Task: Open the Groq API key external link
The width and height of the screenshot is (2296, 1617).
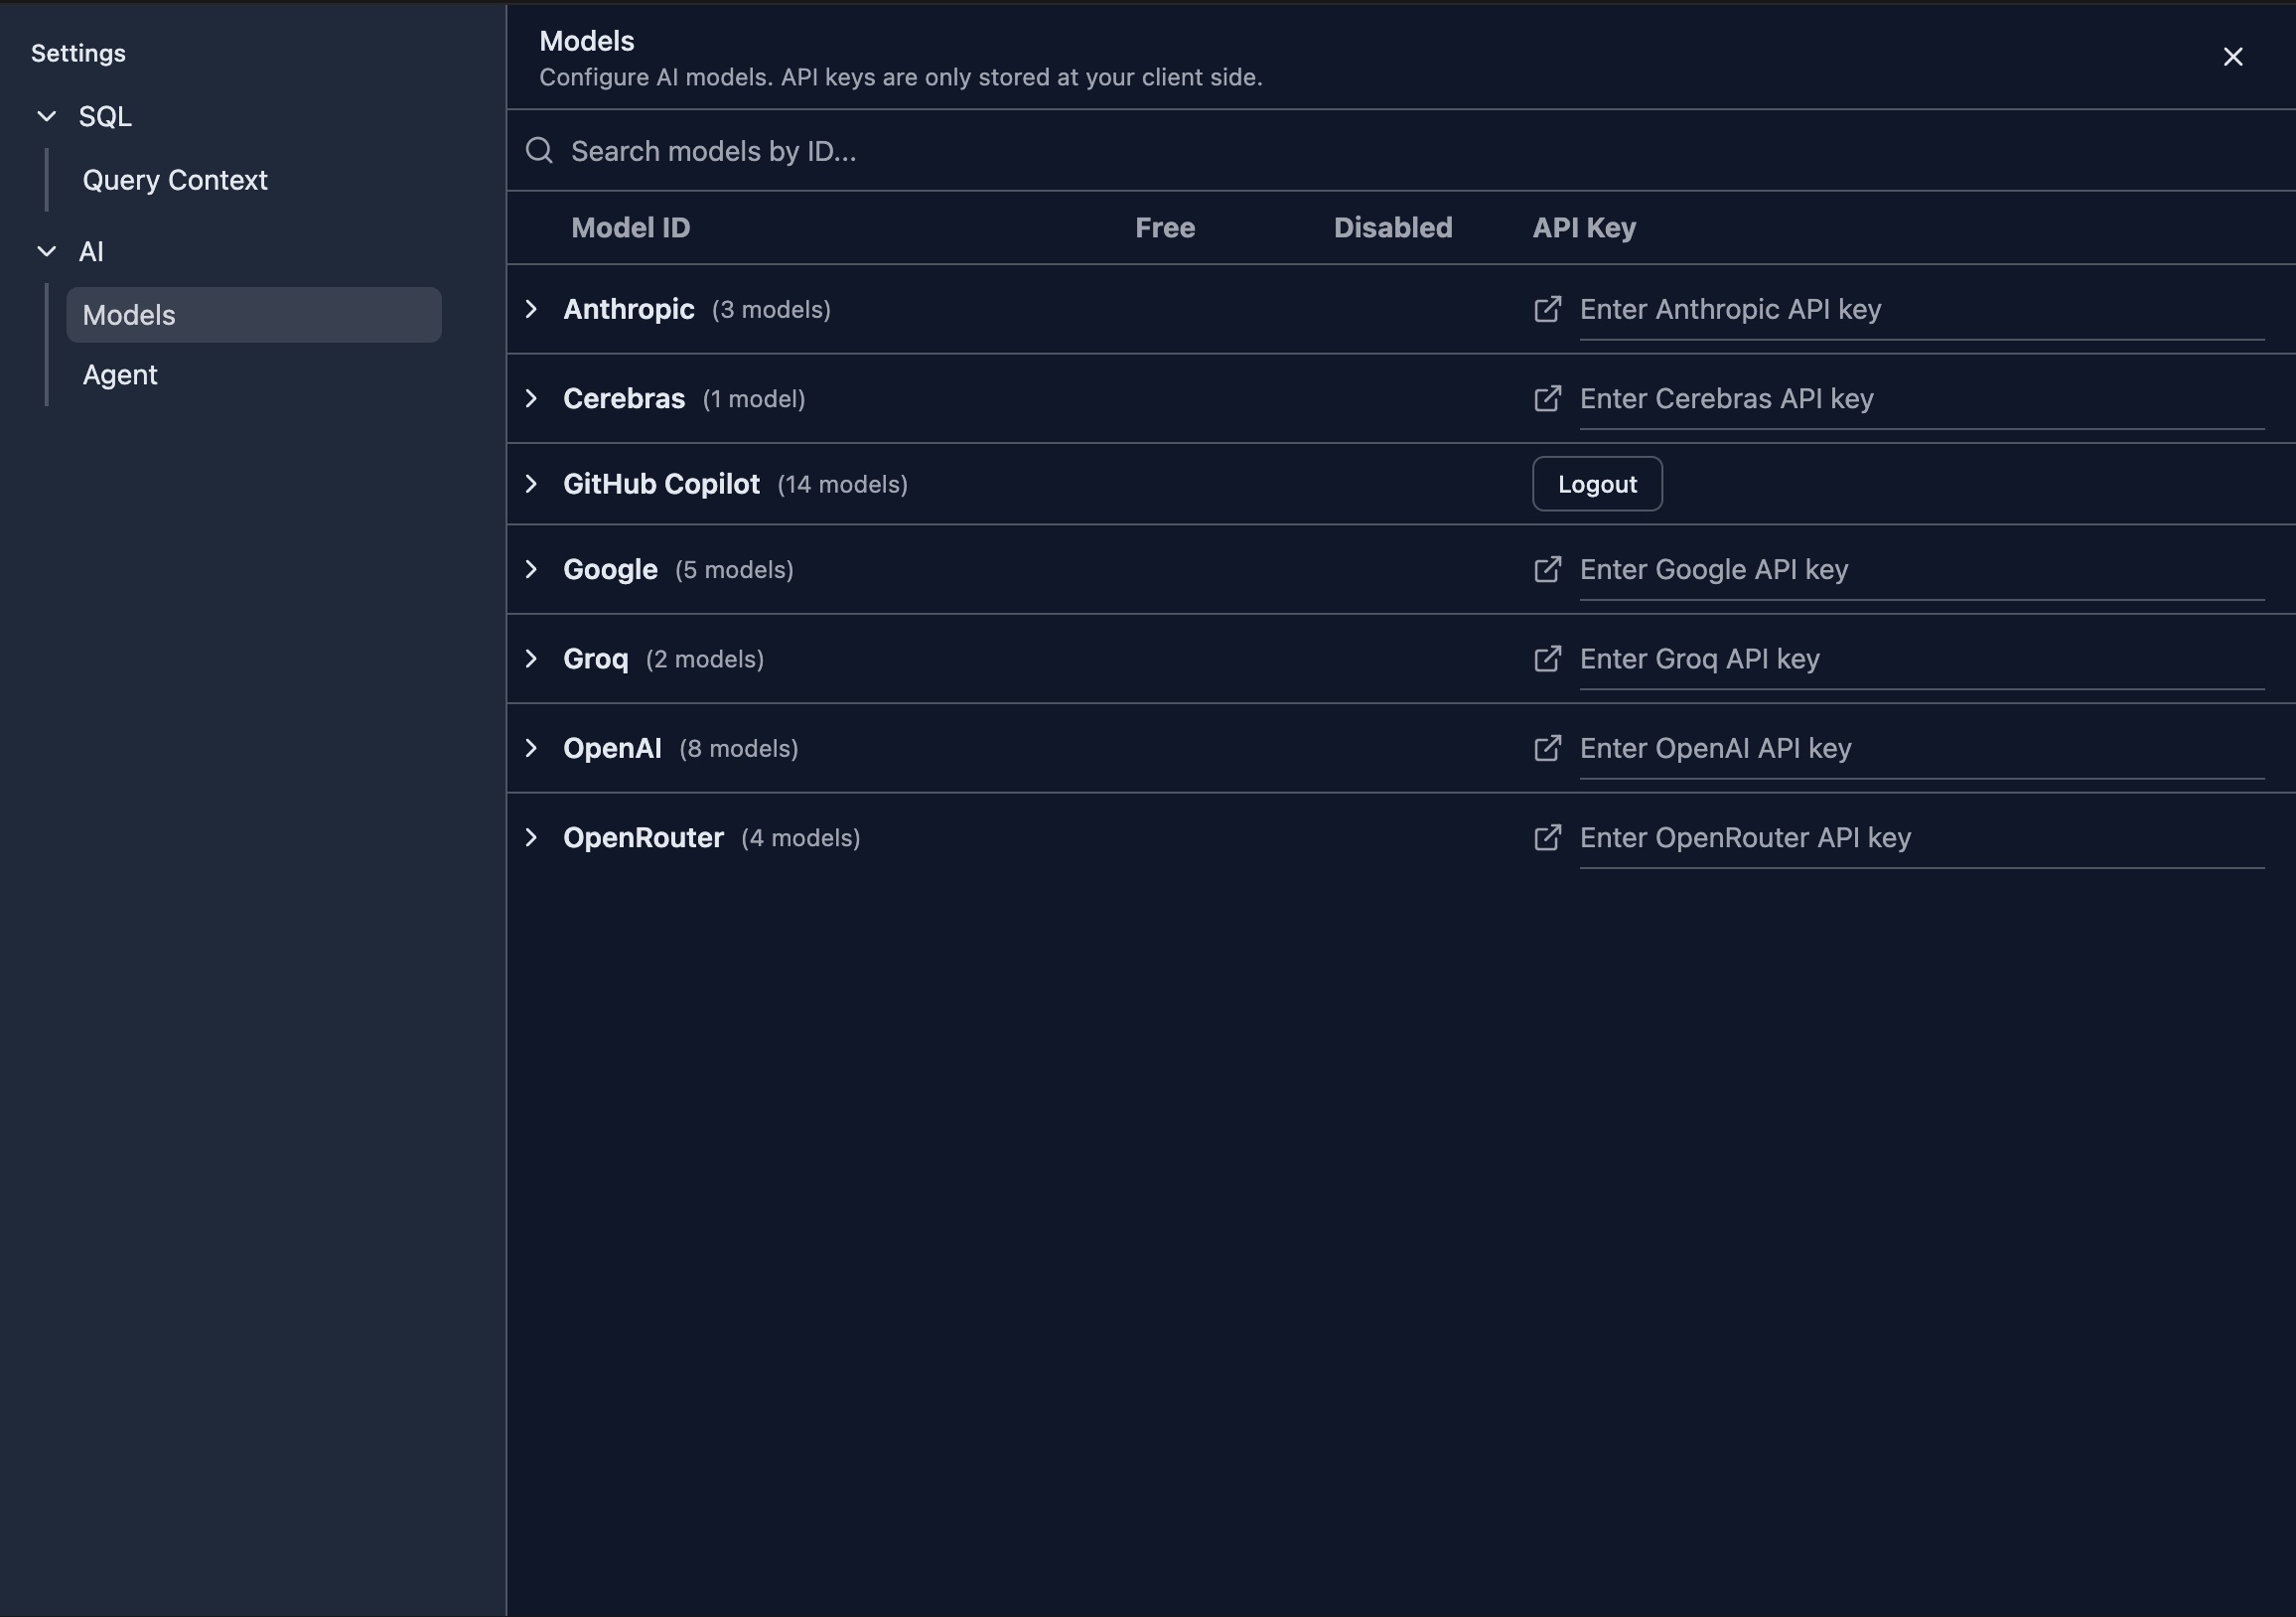Action: [x=1547, y=658]
